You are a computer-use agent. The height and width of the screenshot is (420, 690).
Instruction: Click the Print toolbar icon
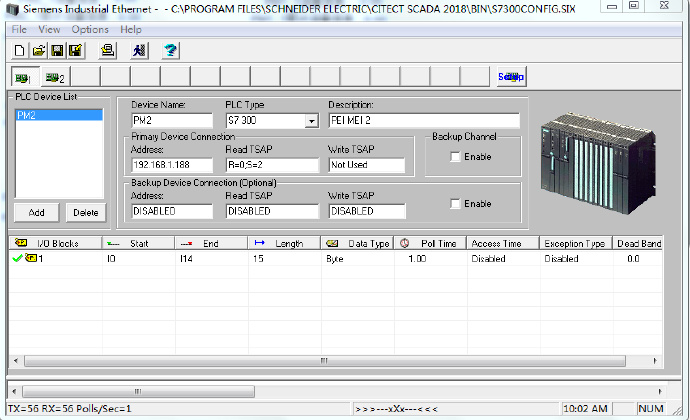pyautogui.click(x=107, y=51)
